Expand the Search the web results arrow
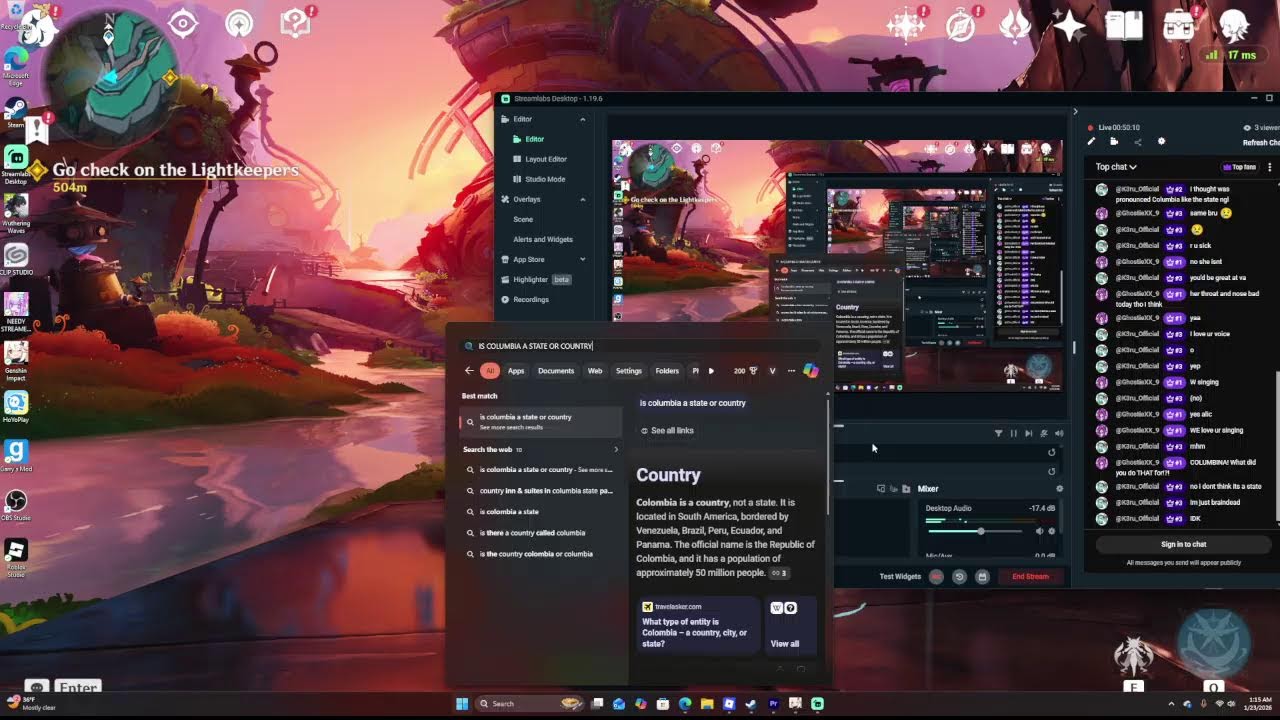The height and width of the screenshot is (720, 1280). (615, 450)
